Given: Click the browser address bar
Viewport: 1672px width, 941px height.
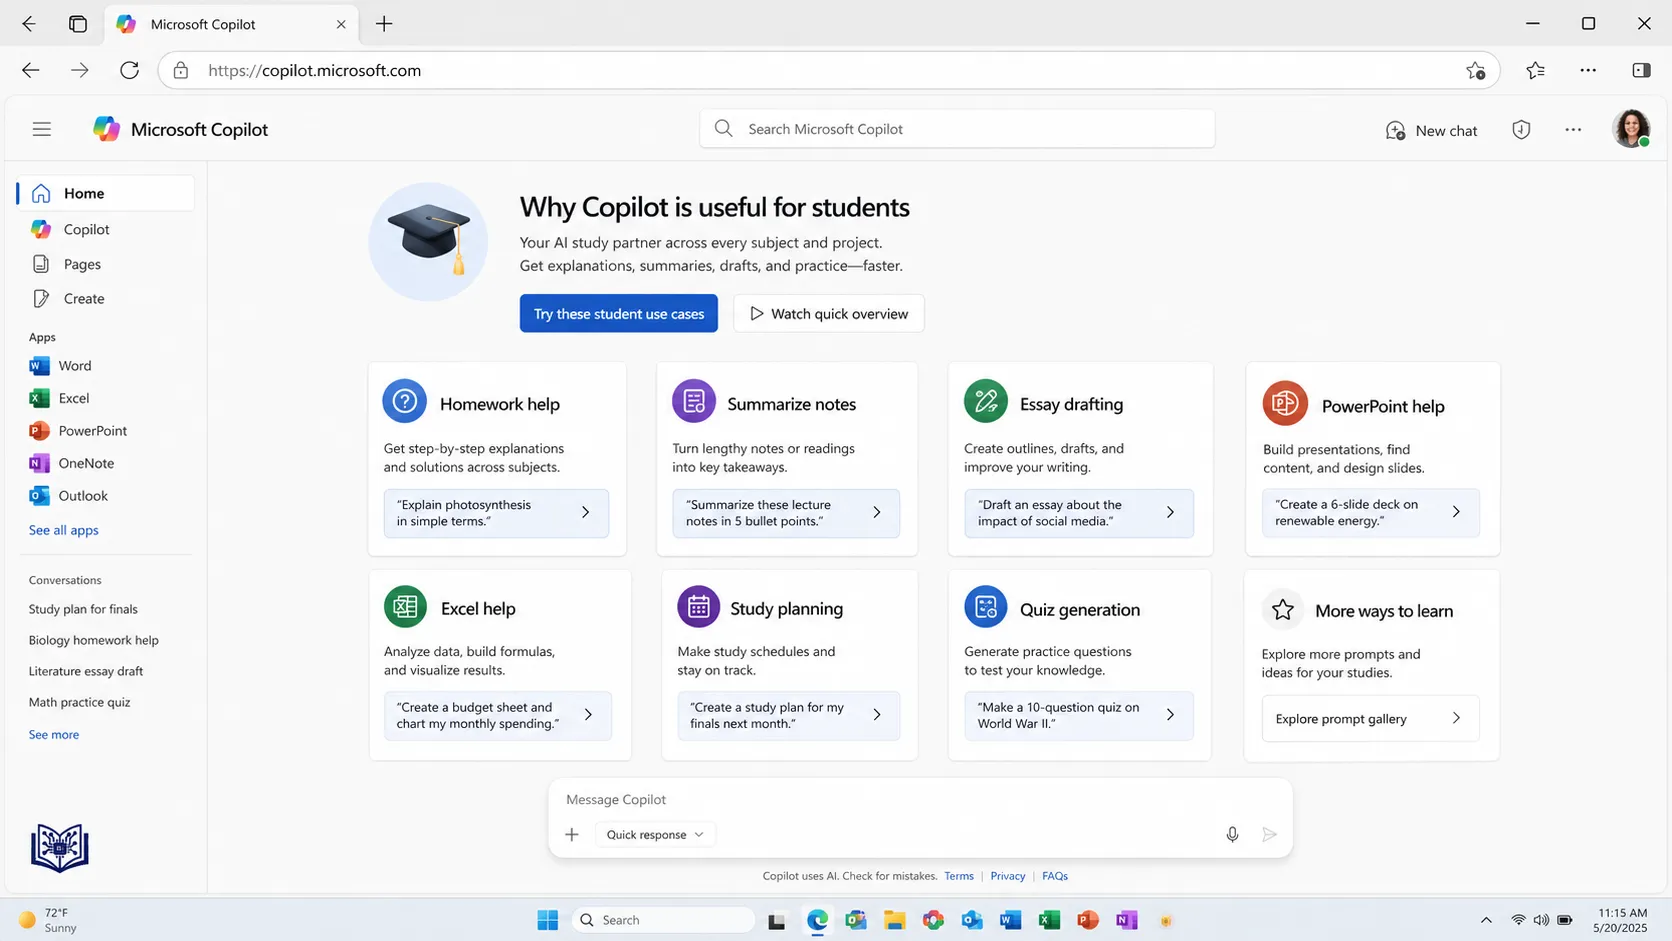Looking at the screenshot, I should click(829, 70).
